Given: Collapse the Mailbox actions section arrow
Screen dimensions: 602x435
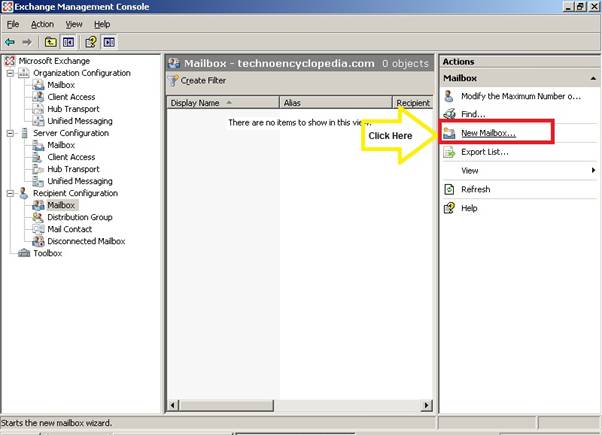Looking at the screenshot, I should pyautogui.click(x=593, y=78).
